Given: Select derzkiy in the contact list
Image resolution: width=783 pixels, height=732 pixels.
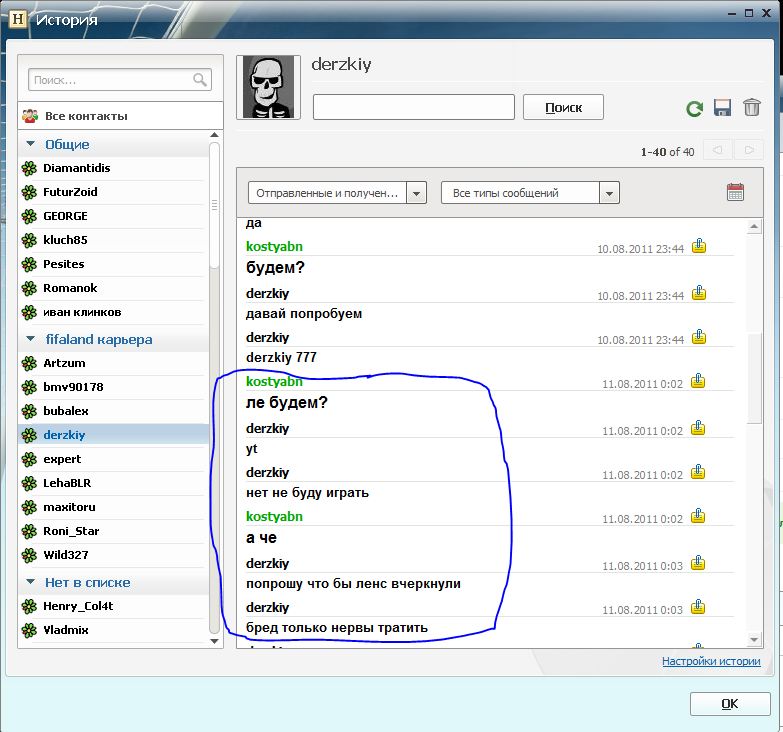Looking at the screenshot, I should pos(113,435).
